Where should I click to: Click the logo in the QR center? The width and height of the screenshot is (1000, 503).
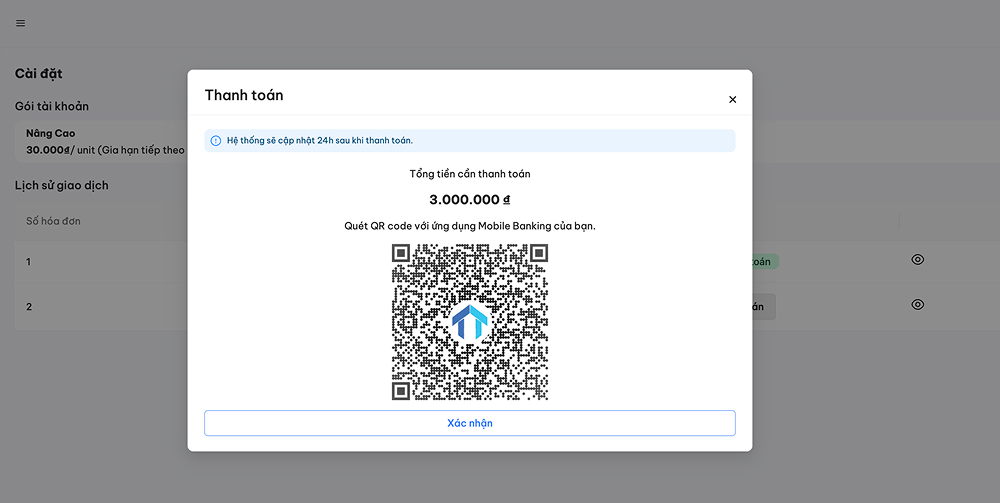469,322
